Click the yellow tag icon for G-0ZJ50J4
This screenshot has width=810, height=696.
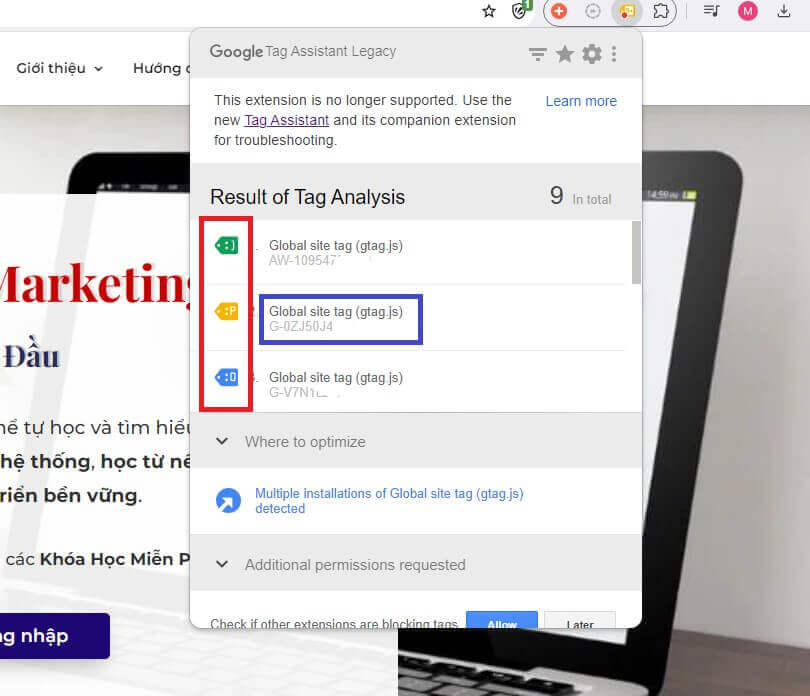pyautogui.click(x=227, y=311)
